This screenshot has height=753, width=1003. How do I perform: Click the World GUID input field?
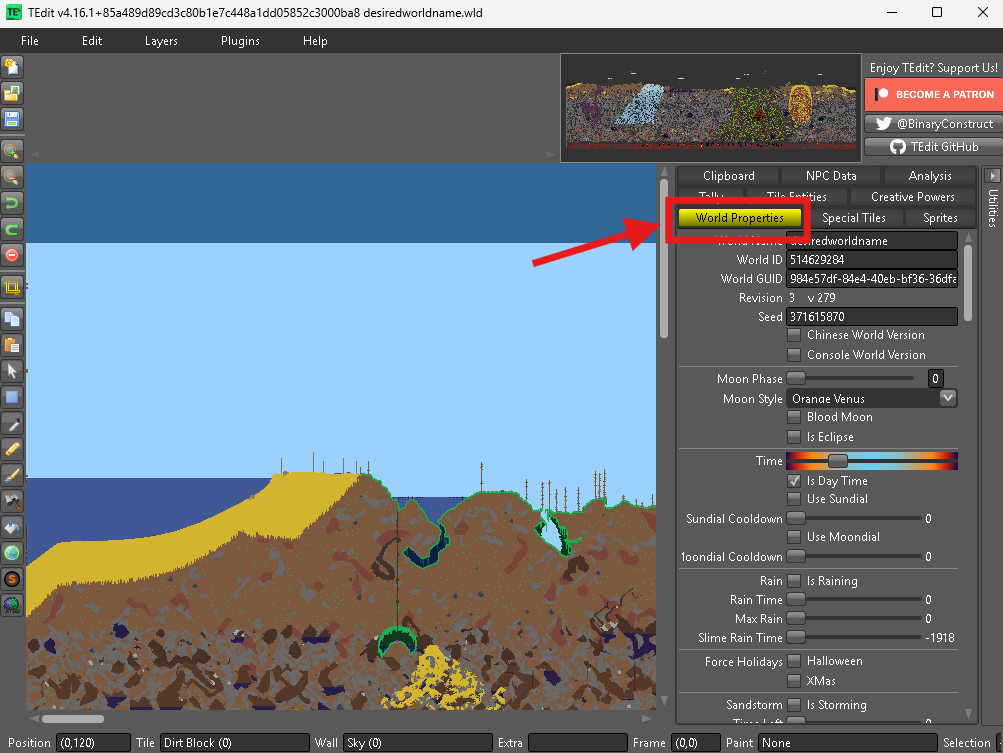click(872, 279)
